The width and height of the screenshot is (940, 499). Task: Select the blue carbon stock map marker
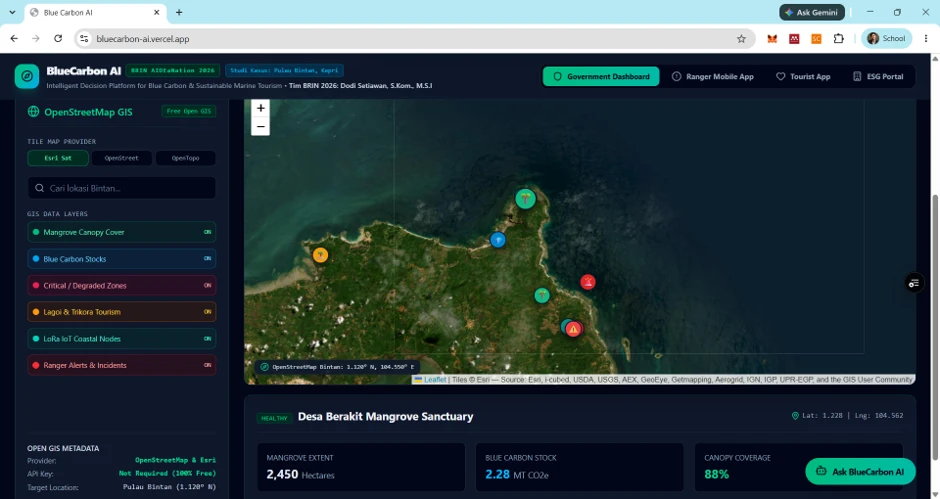click(498, 240)
